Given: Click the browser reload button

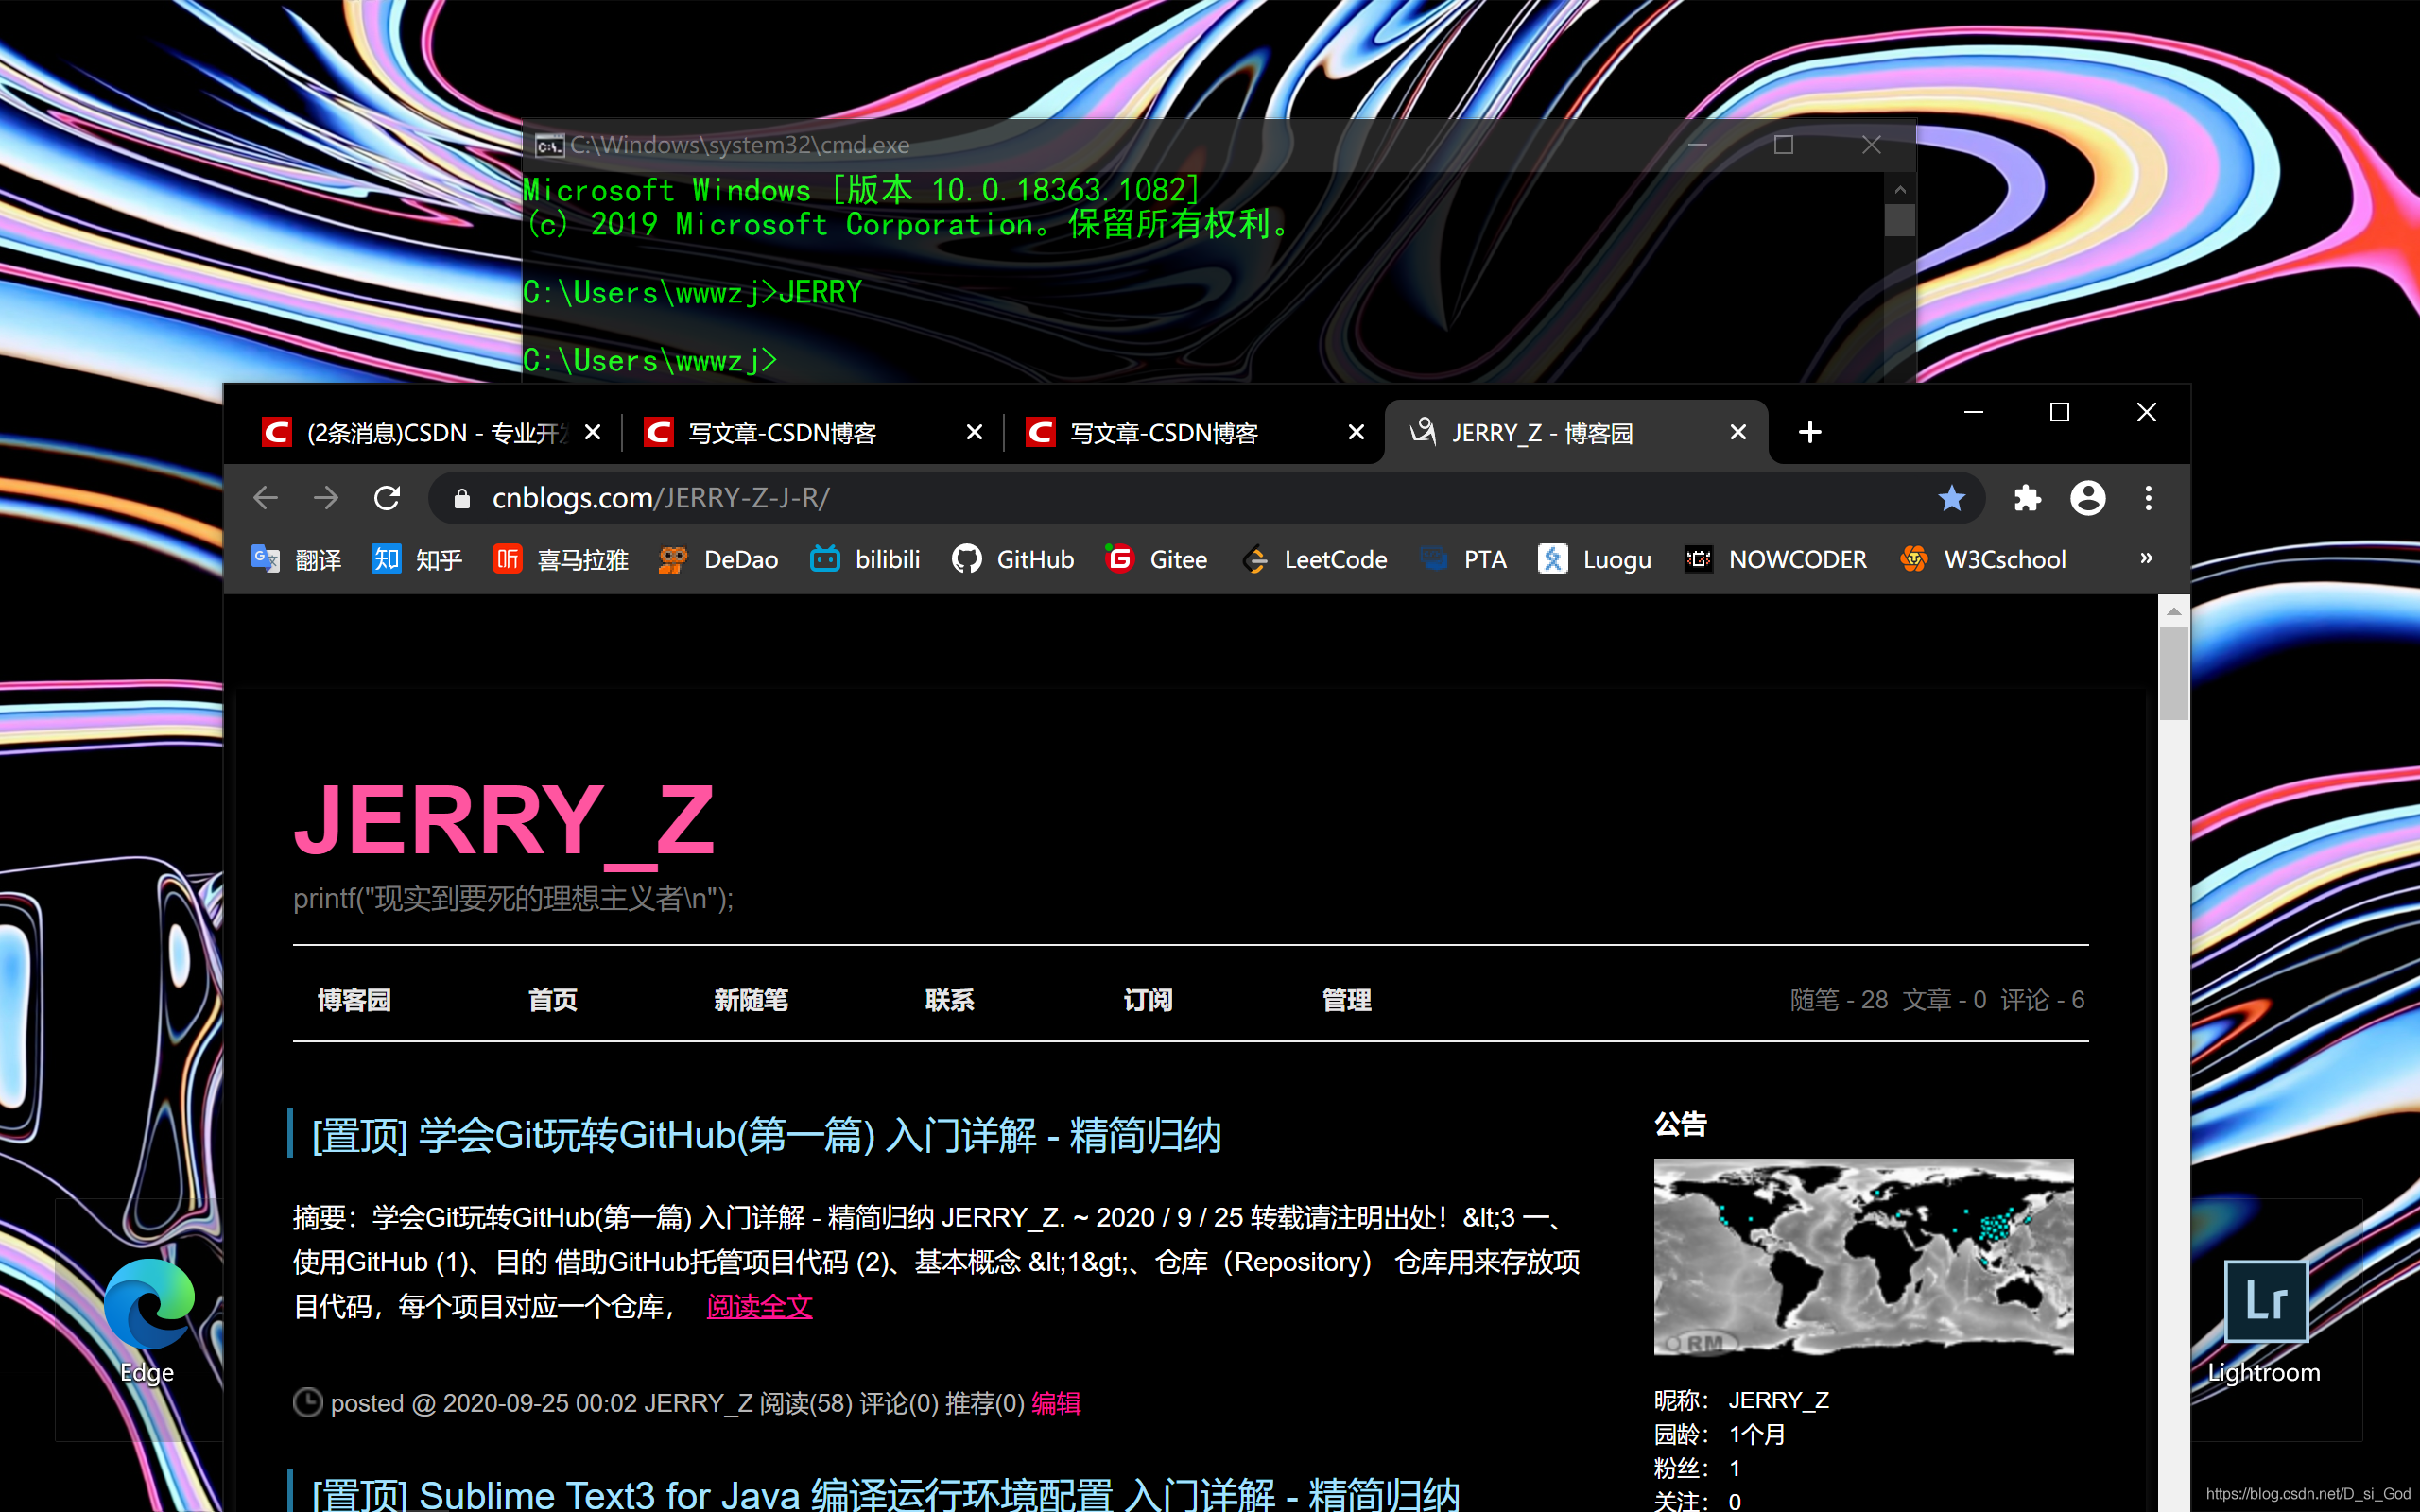Looking at the screenshot, I should click(x=387, y=498).
